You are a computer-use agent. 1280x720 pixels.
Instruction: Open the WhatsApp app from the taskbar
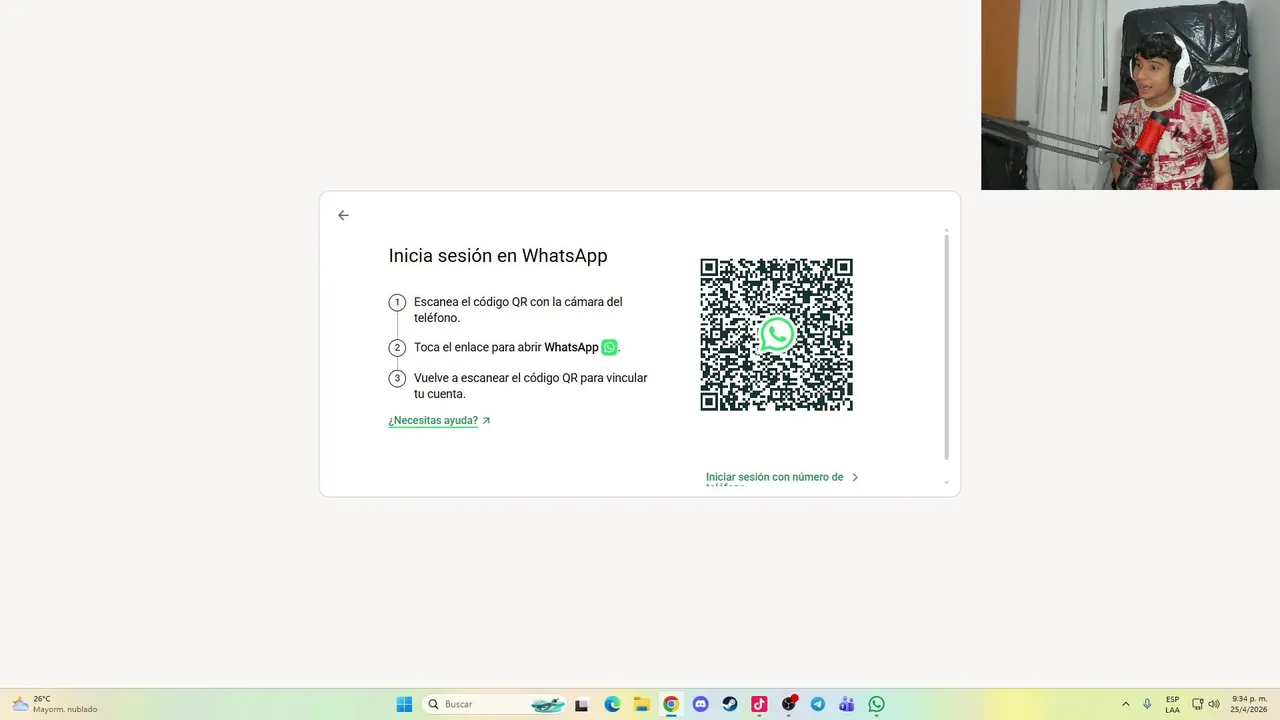point(877,704)
